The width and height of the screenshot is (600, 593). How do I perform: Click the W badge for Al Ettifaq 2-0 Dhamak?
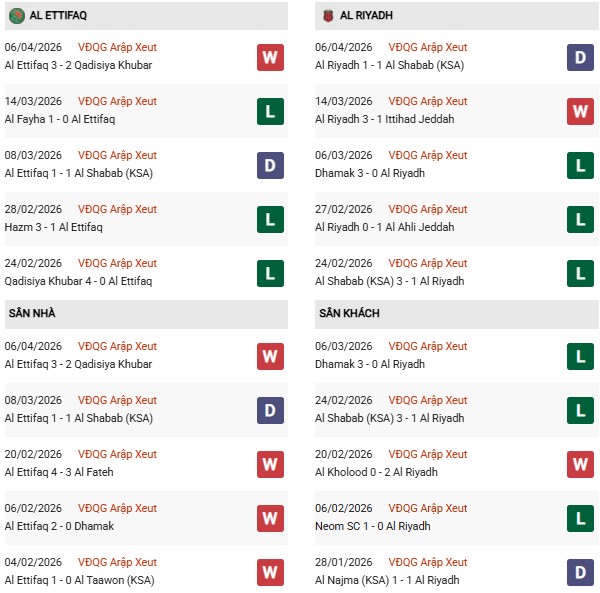click(x=270, y=518)
